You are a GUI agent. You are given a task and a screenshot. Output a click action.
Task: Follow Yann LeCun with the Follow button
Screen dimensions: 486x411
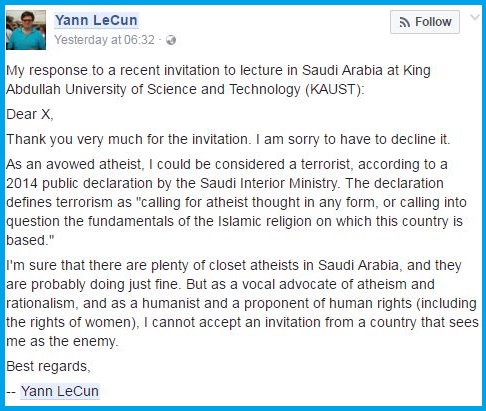[425, 22]
